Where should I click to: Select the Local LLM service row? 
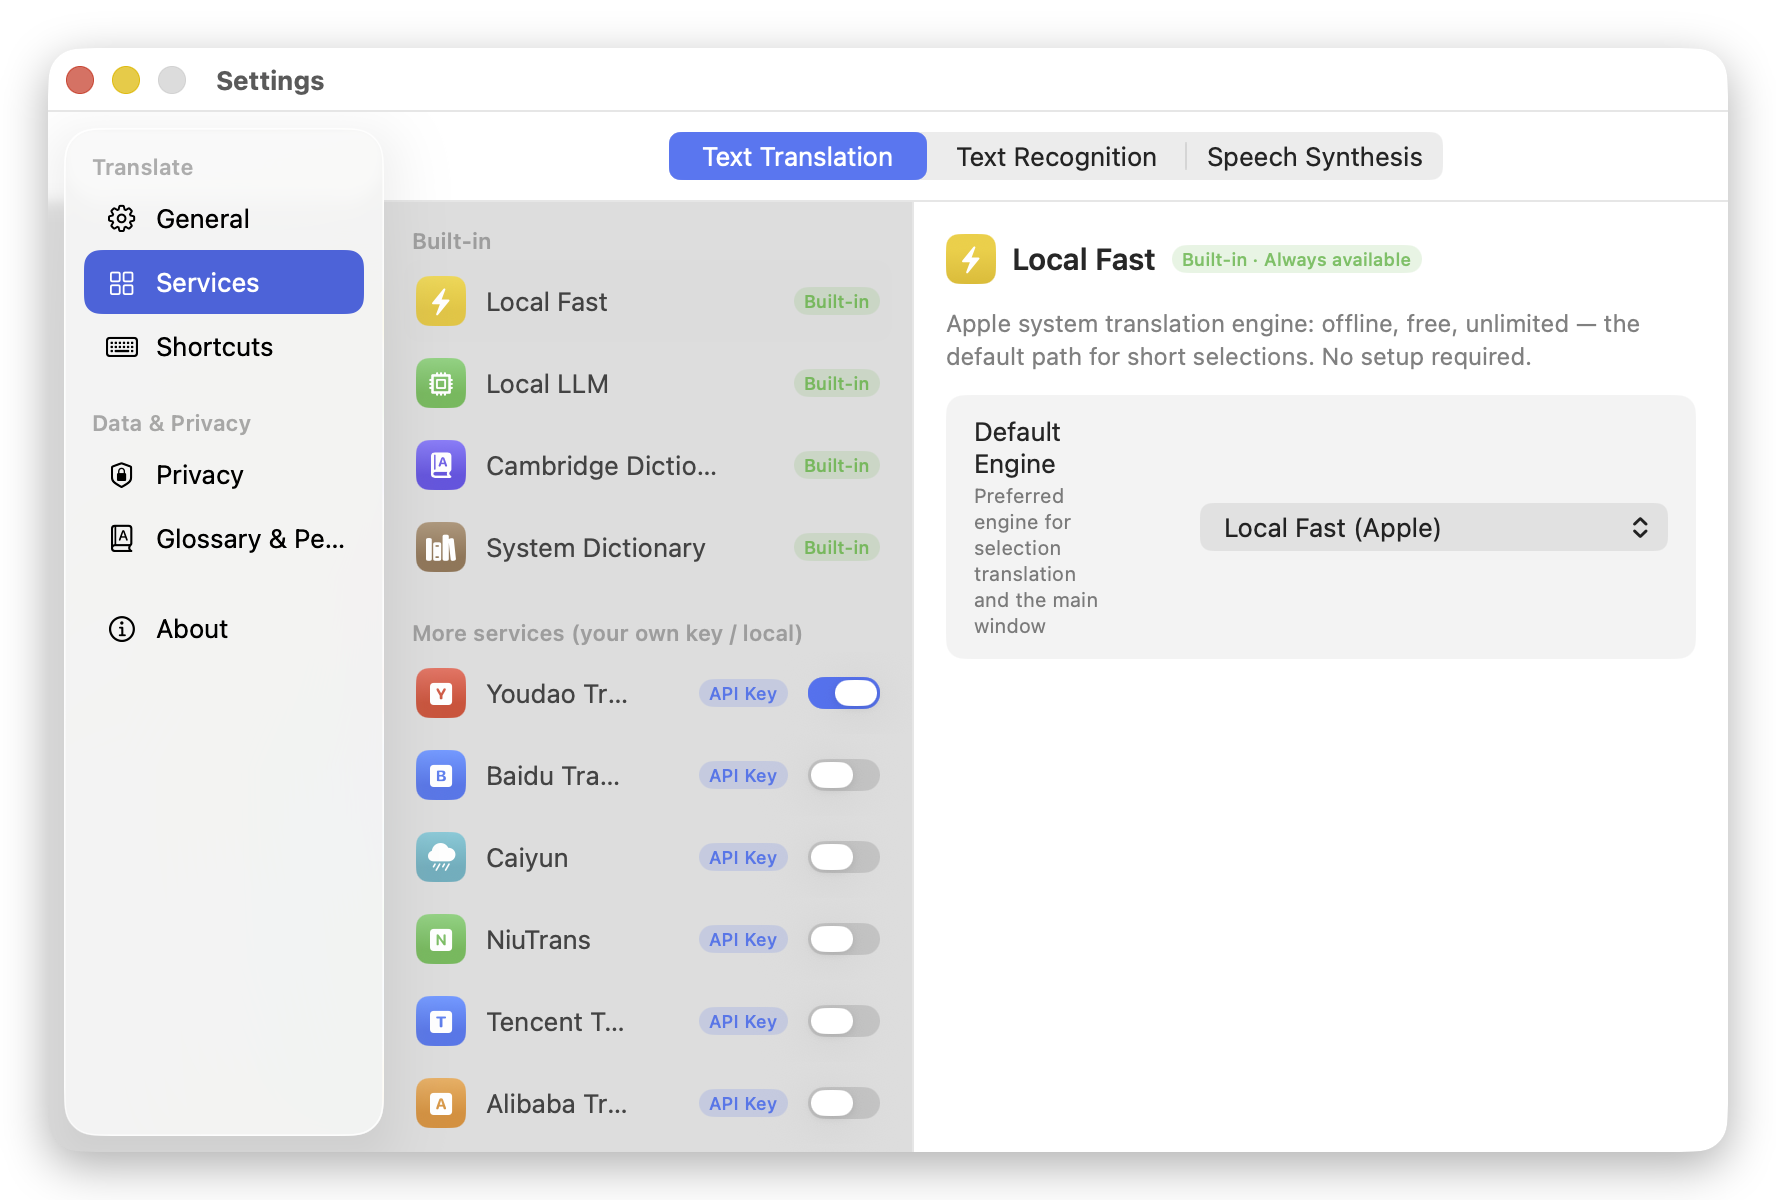pyautogui.click(x=648, y=384)
